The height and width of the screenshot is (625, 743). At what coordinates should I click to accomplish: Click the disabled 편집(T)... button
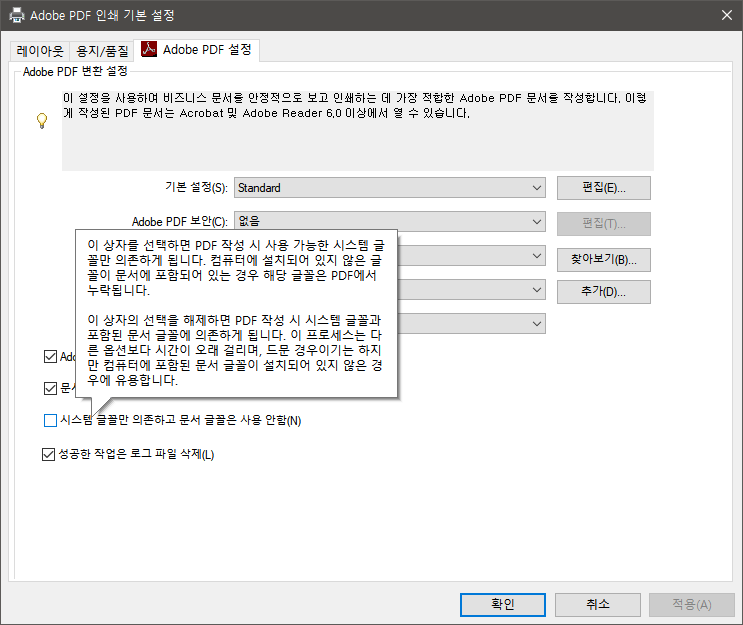(604, 224)
